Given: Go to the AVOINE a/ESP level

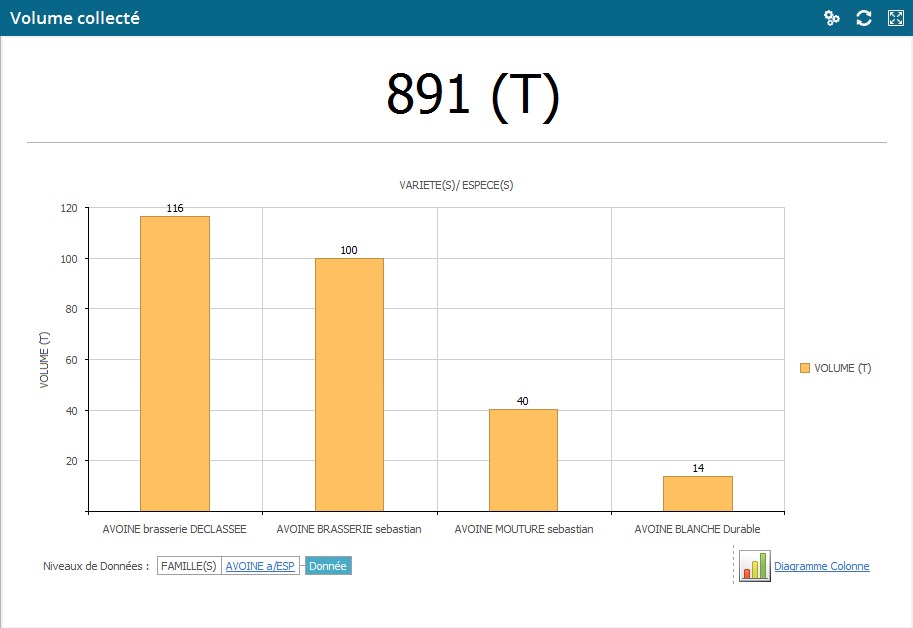Looking at the screenshot, I should point(260,566).
